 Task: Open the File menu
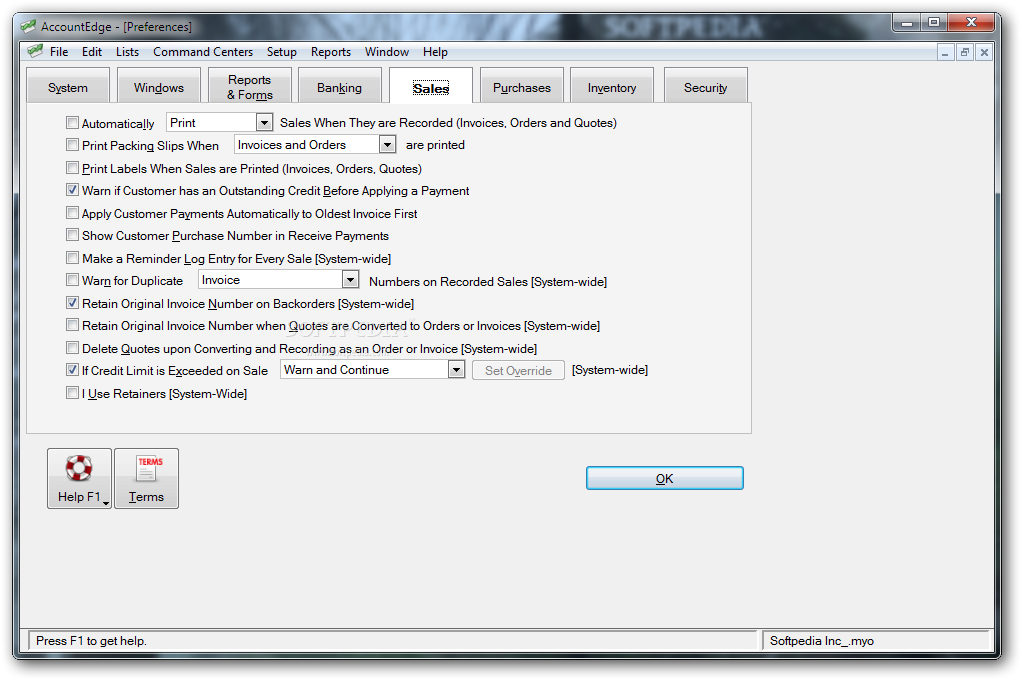(59, 52)
